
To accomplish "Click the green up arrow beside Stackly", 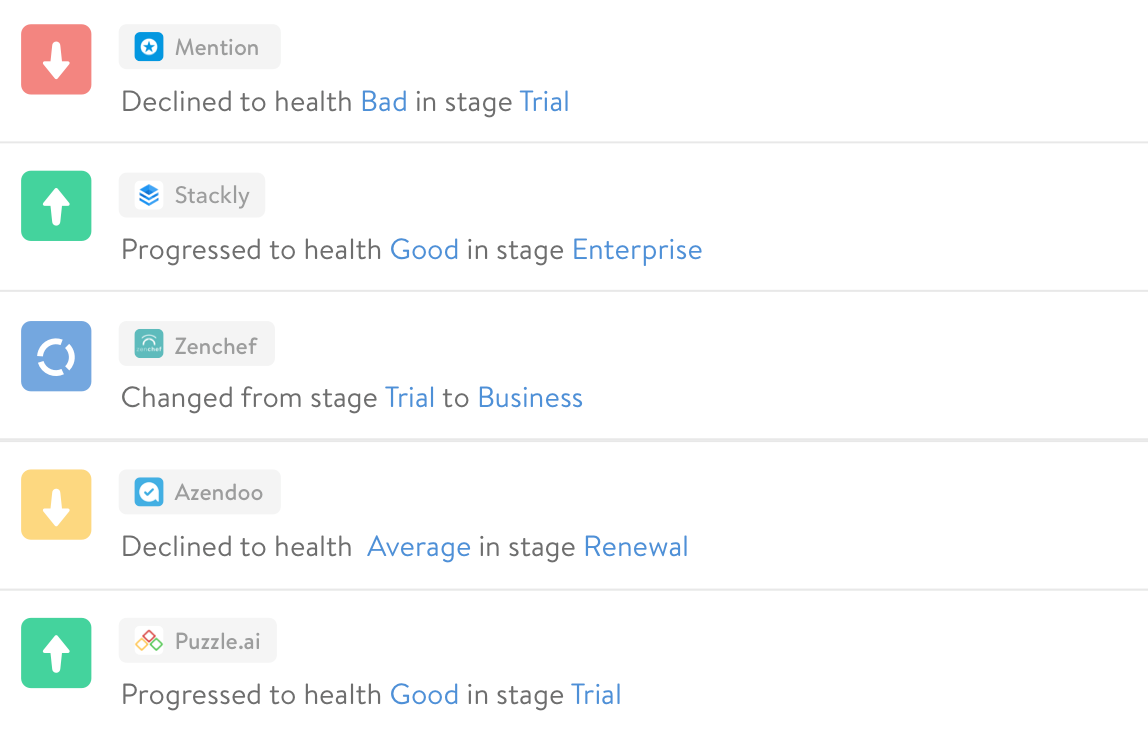I will (x=56, y=206).
